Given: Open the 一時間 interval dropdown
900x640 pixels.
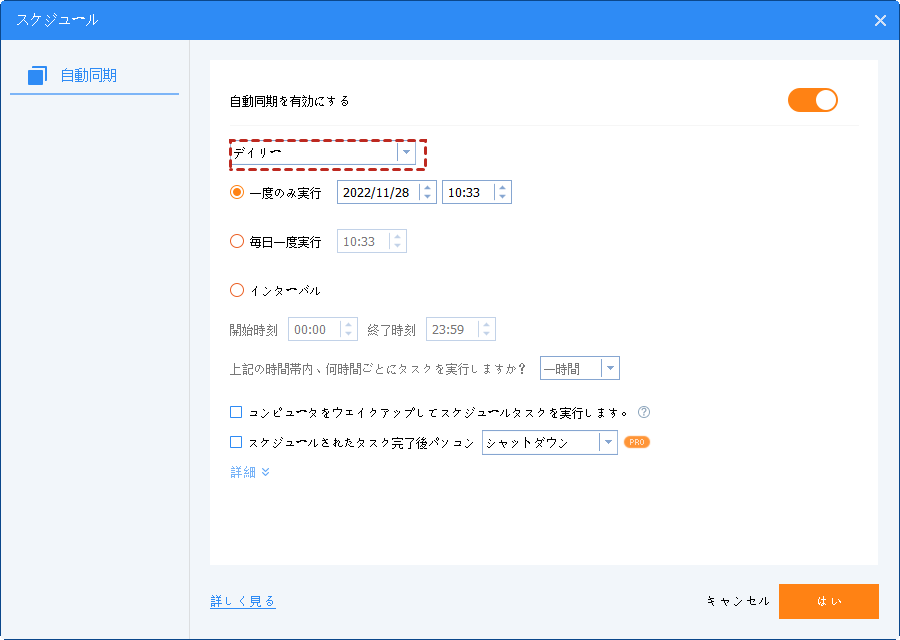Looking at the screenshot, I should tap(580, 369).
